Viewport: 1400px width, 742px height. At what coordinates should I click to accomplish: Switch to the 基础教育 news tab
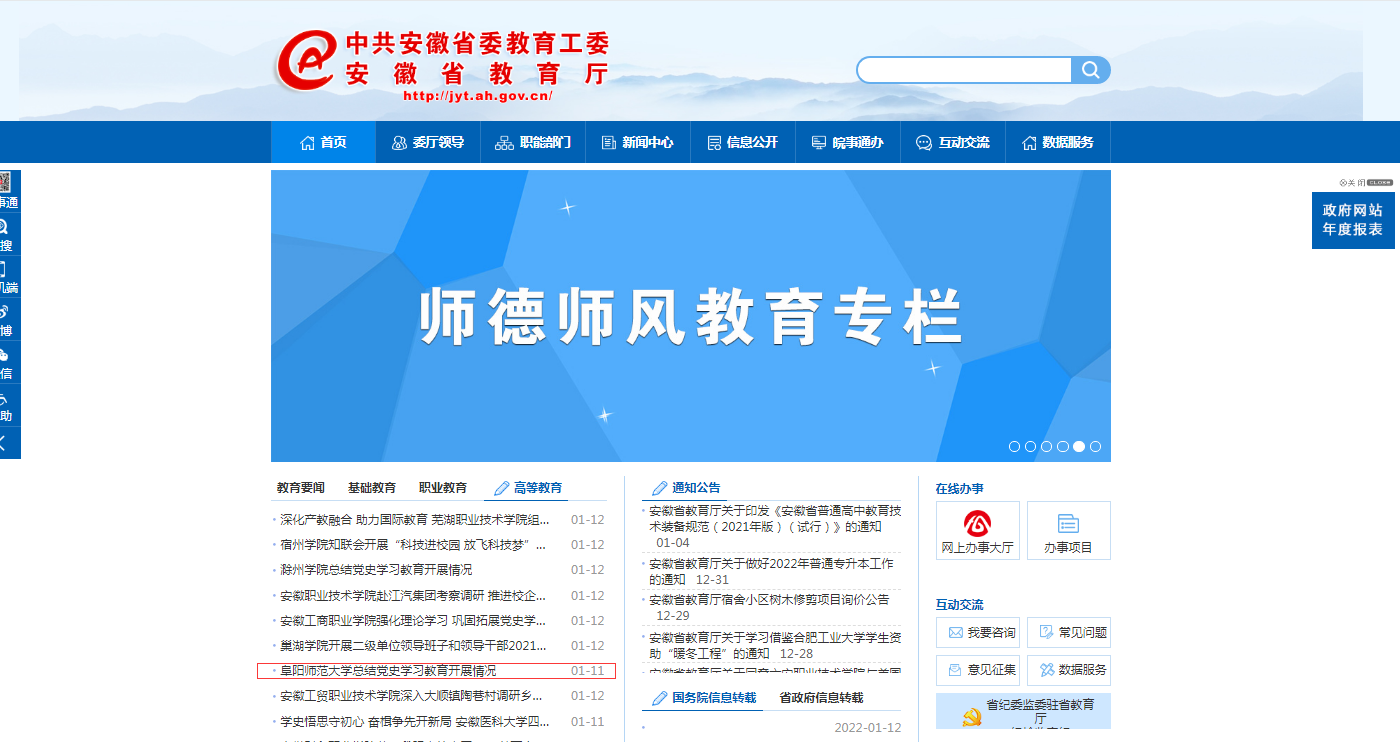372,488
